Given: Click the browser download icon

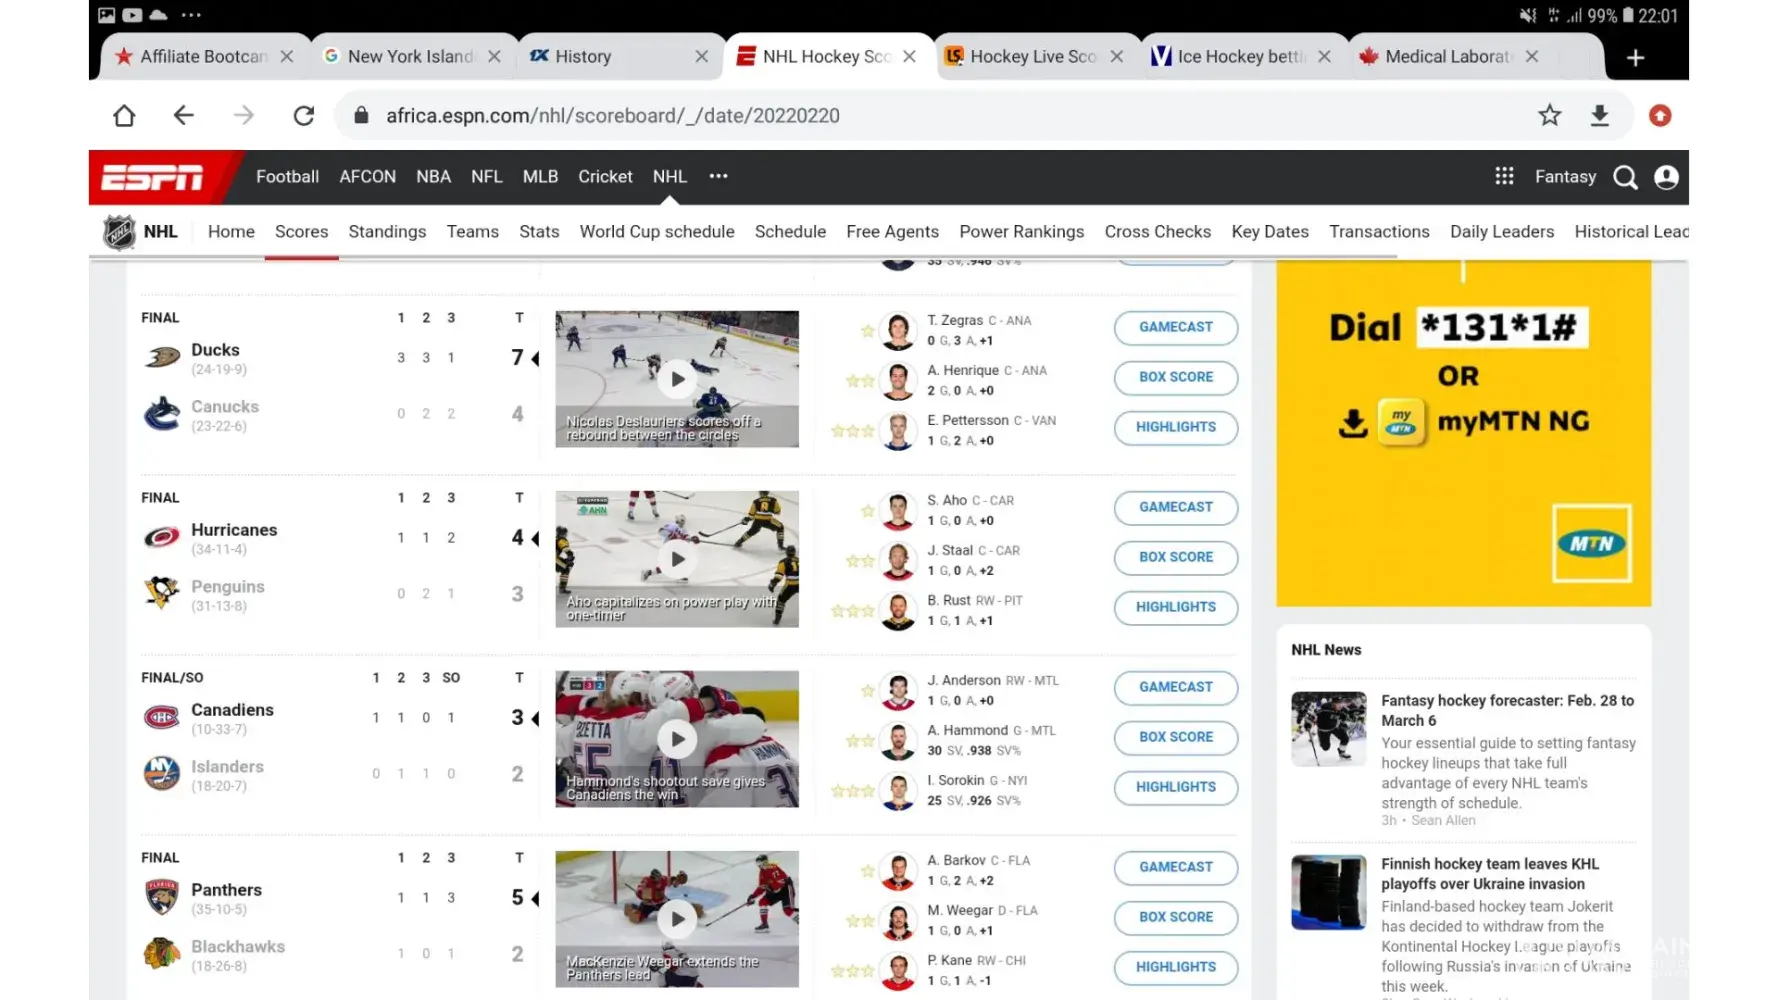Looking at the screenshot, I should [x=1599, y=116].
